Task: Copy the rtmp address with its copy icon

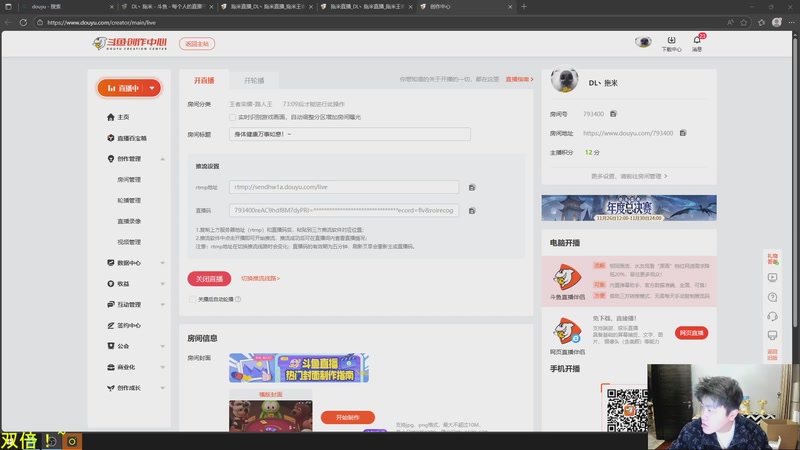Action: click(x=472, y=188)
